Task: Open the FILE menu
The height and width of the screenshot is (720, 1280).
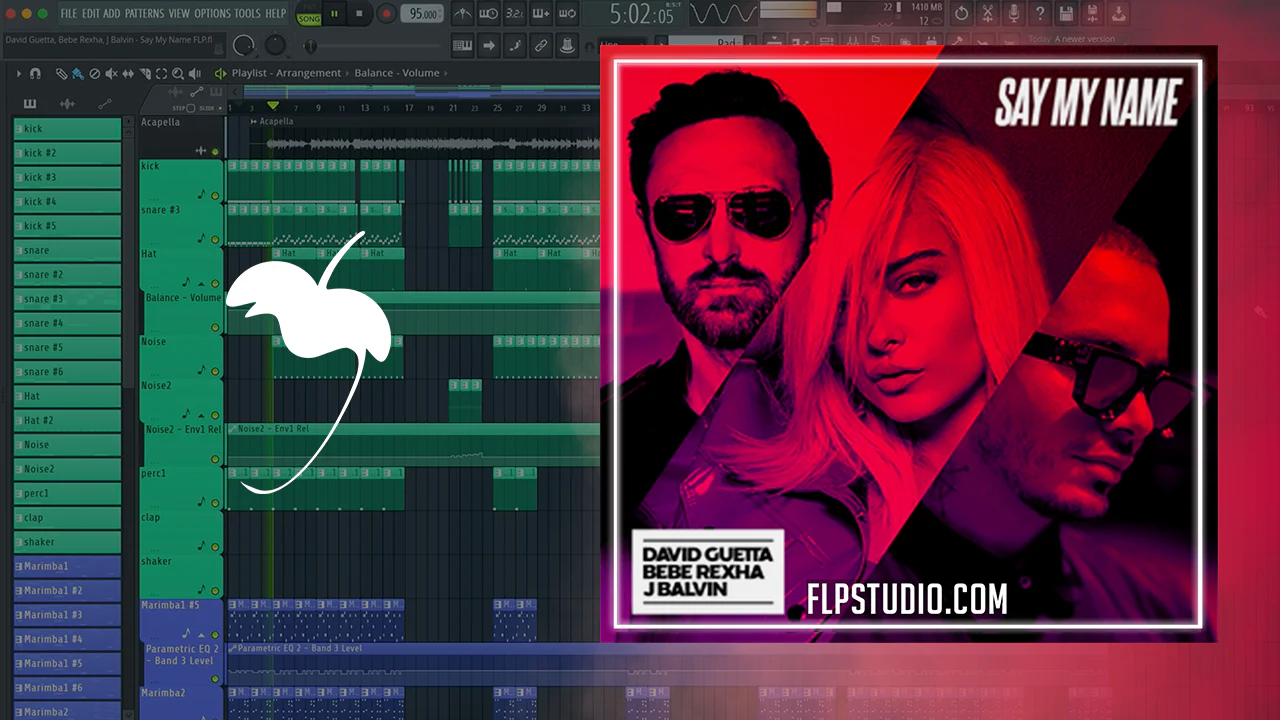Action: 69,14
